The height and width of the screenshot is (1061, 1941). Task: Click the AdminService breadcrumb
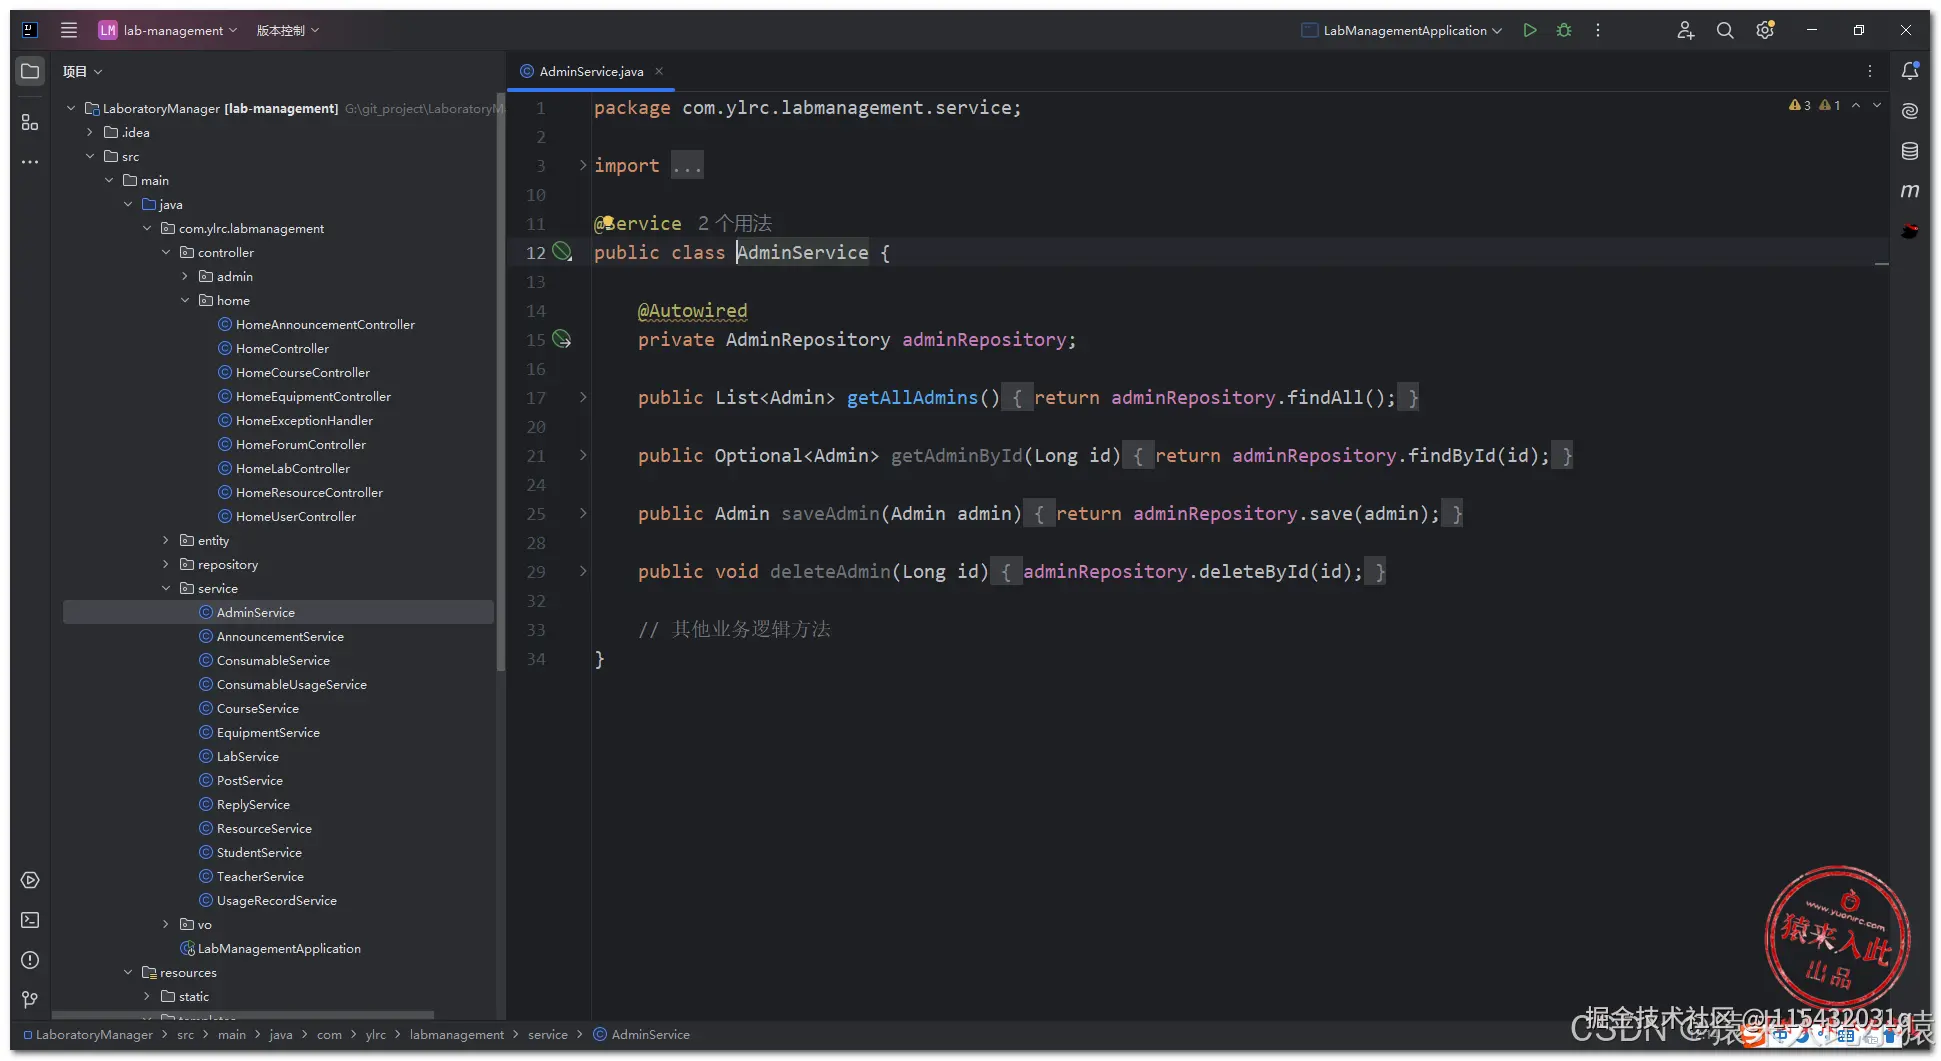(641, 1035)
